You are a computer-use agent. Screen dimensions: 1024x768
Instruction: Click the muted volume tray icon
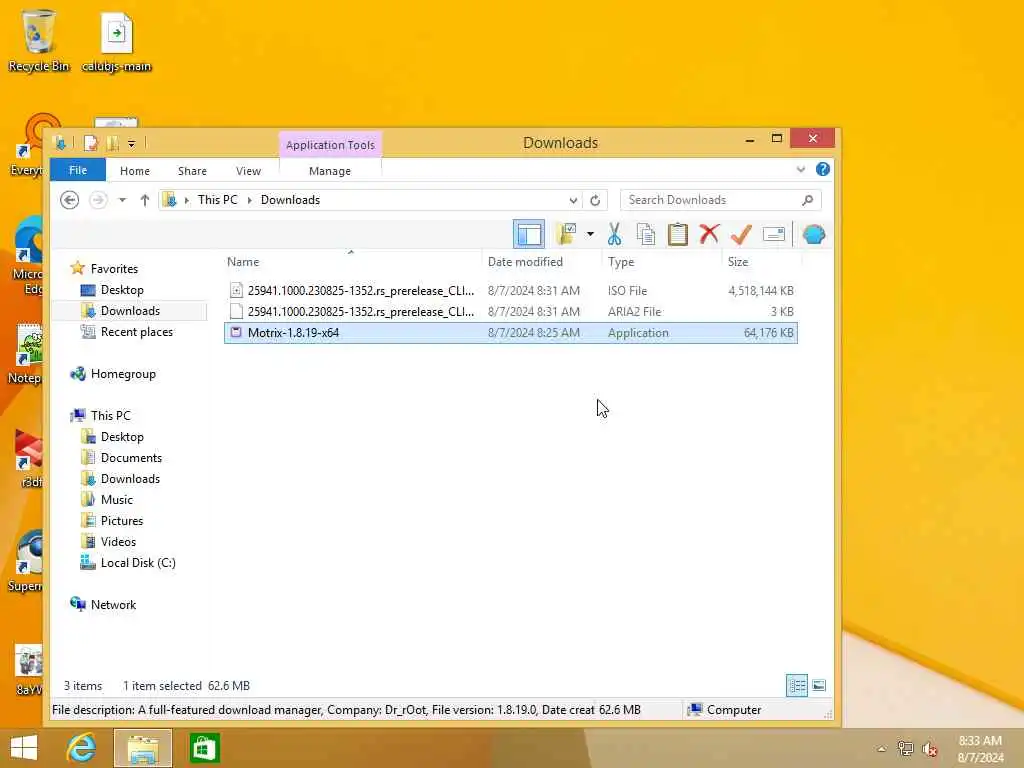coord(929,748)
